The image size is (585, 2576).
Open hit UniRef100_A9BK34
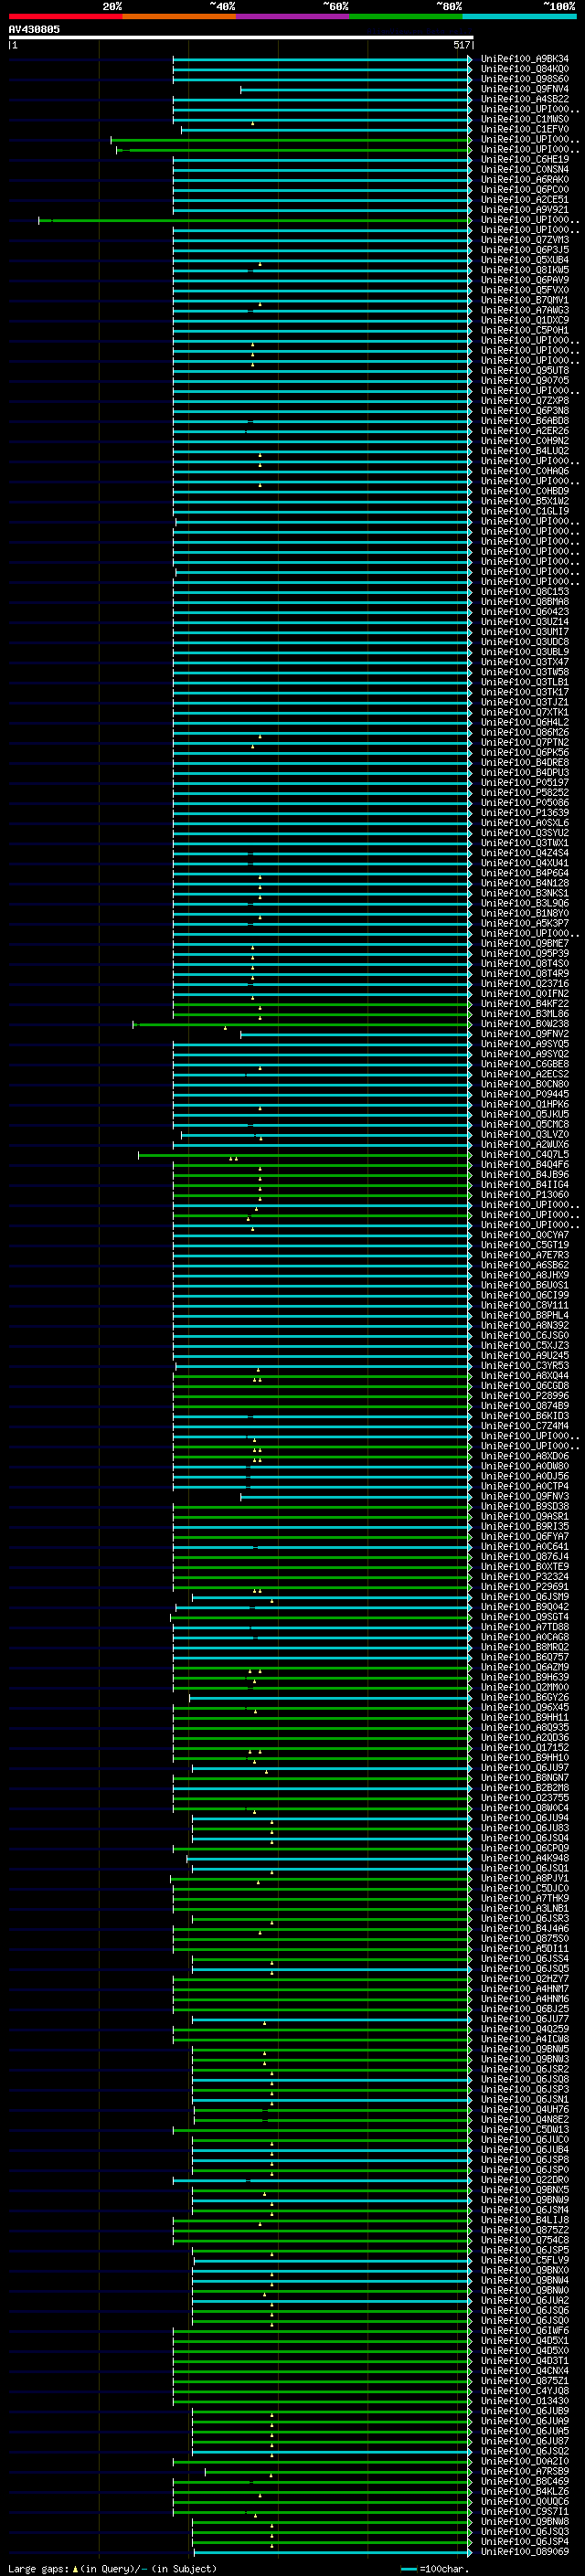coord(525,59)
